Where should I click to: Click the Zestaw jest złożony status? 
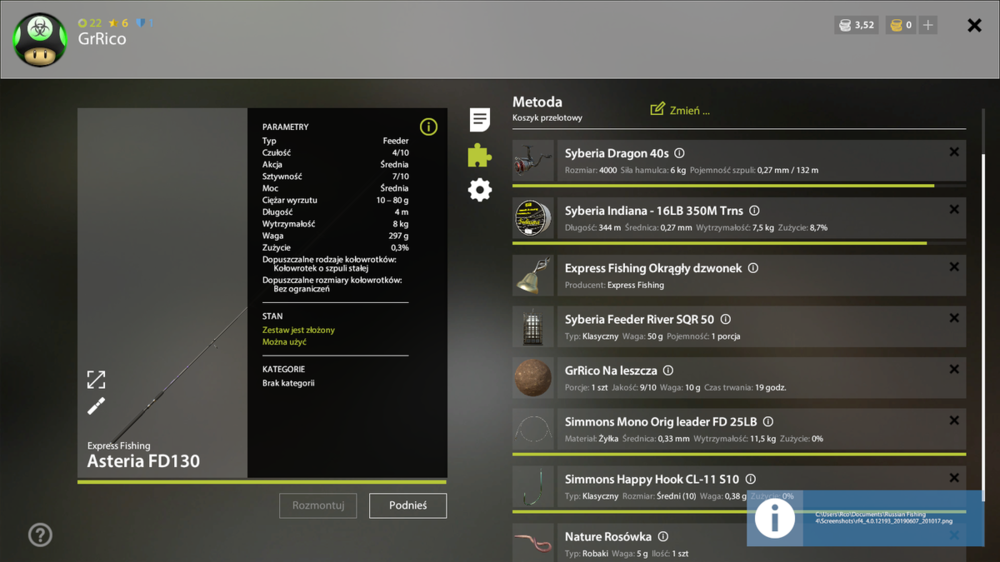coord(298,330)
